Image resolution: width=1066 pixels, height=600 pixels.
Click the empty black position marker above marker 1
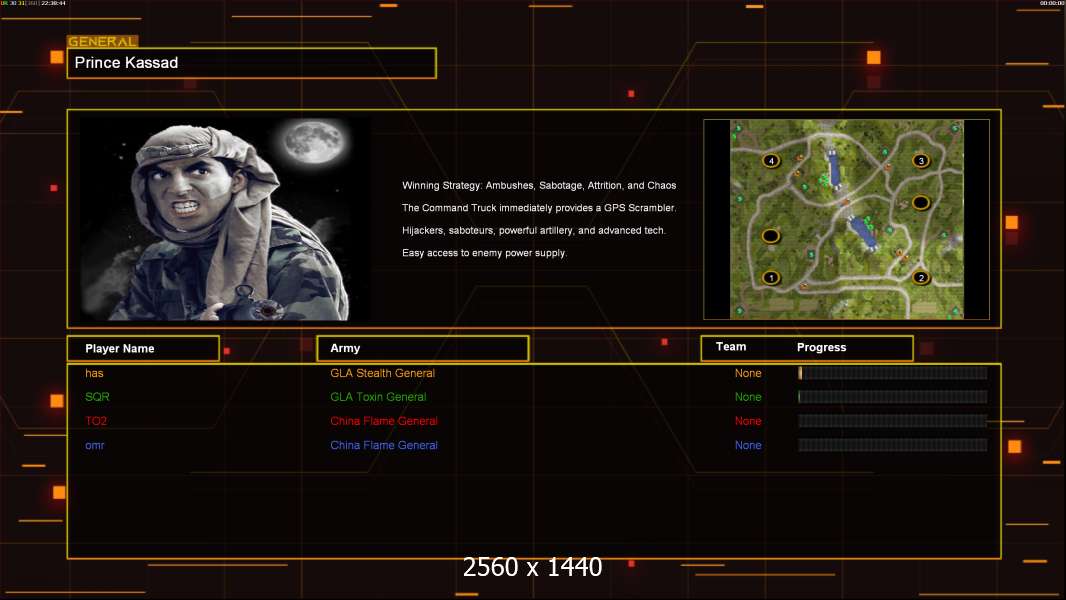[770, 236]
